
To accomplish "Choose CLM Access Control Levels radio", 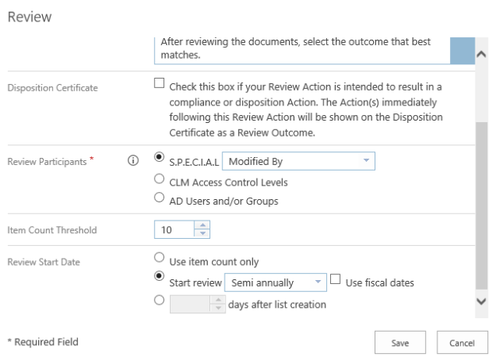I will pyautogui.click(x=159, y=179).
